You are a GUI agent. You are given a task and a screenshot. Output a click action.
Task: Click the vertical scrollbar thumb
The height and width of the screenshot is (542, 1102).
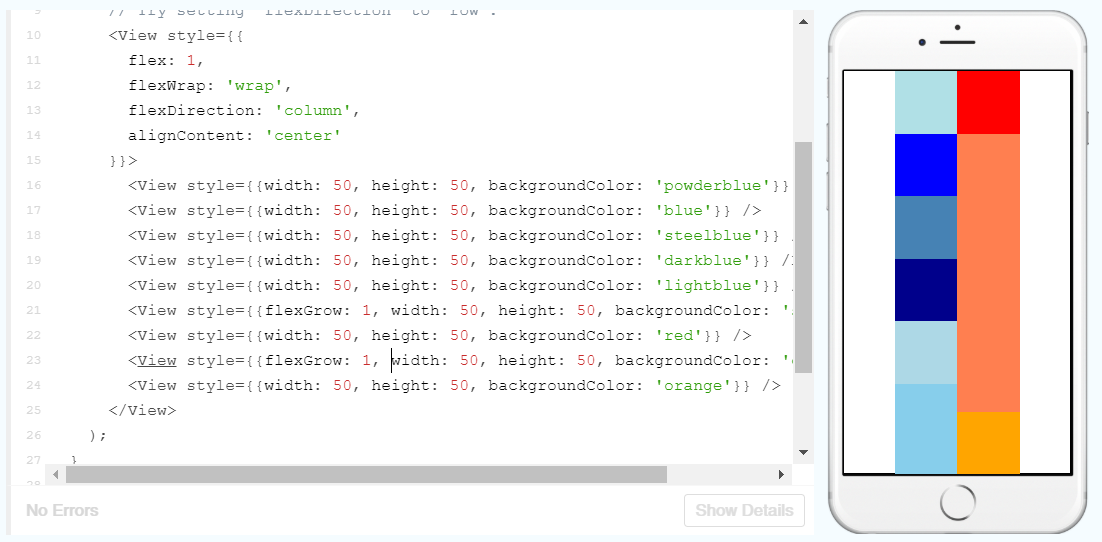[x=802, y=257]
